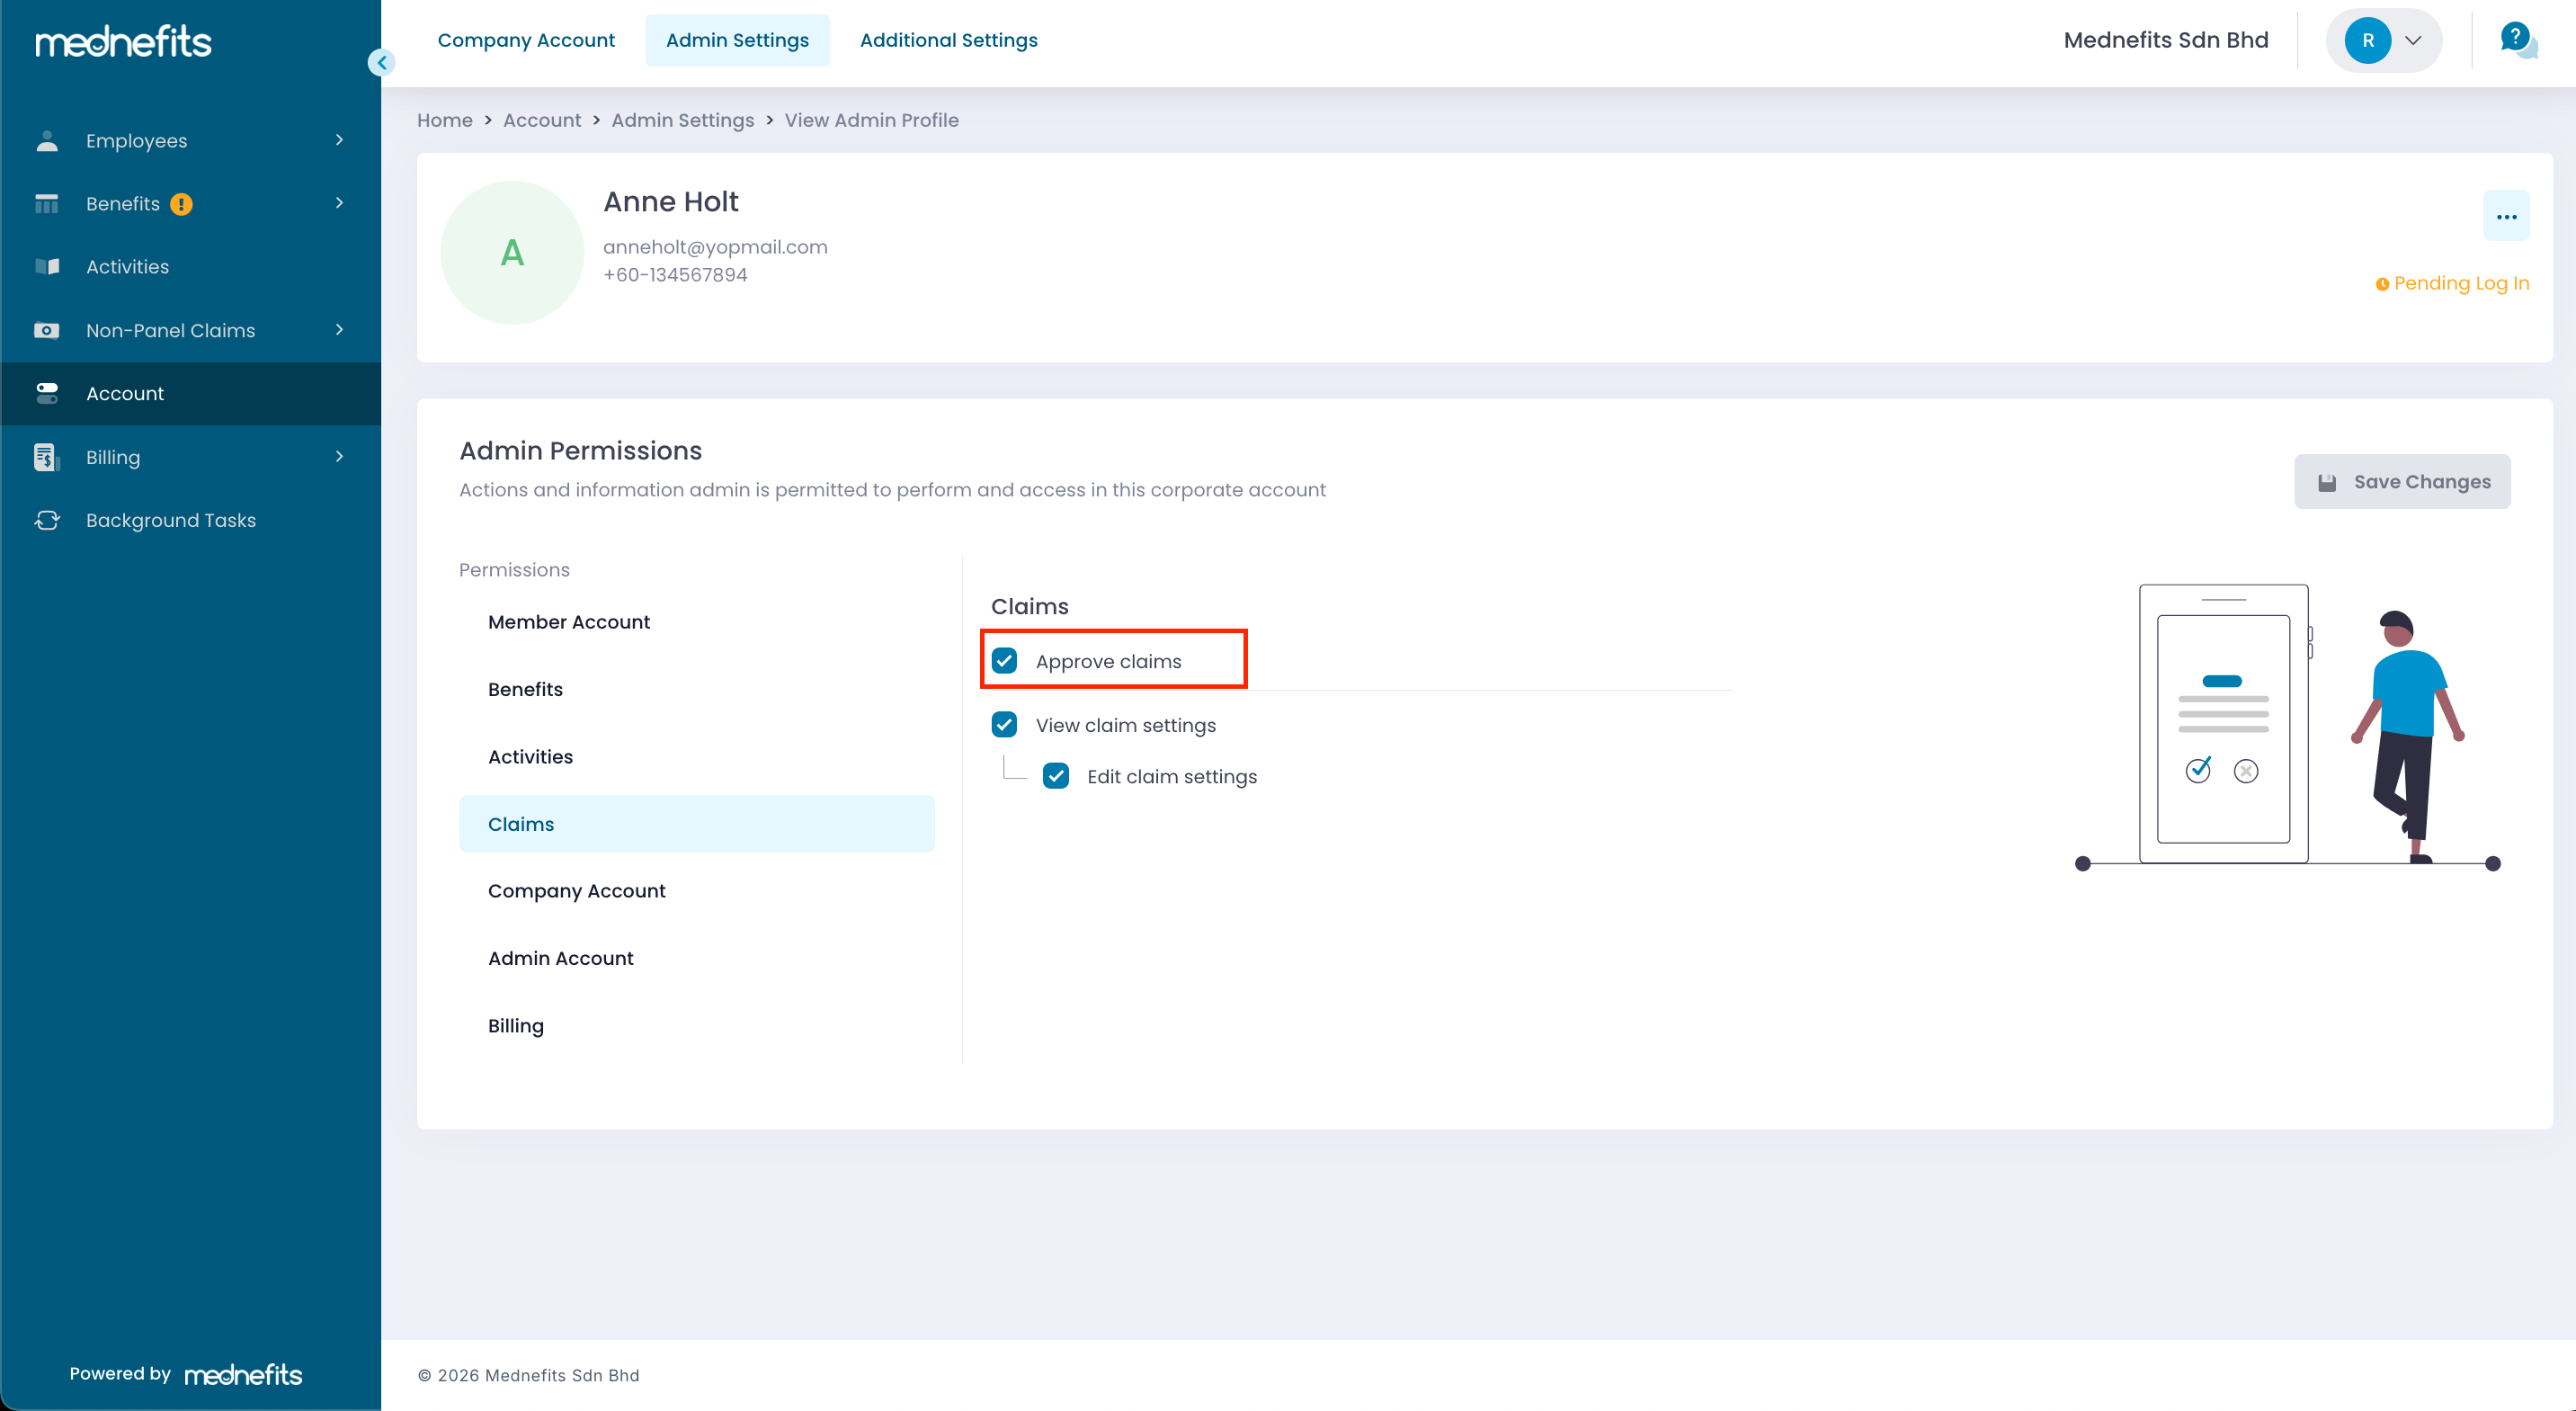Screen dimensions: 2576x1411
Task: Open the user account dropdown arrow
Action: coord(2413,40)
